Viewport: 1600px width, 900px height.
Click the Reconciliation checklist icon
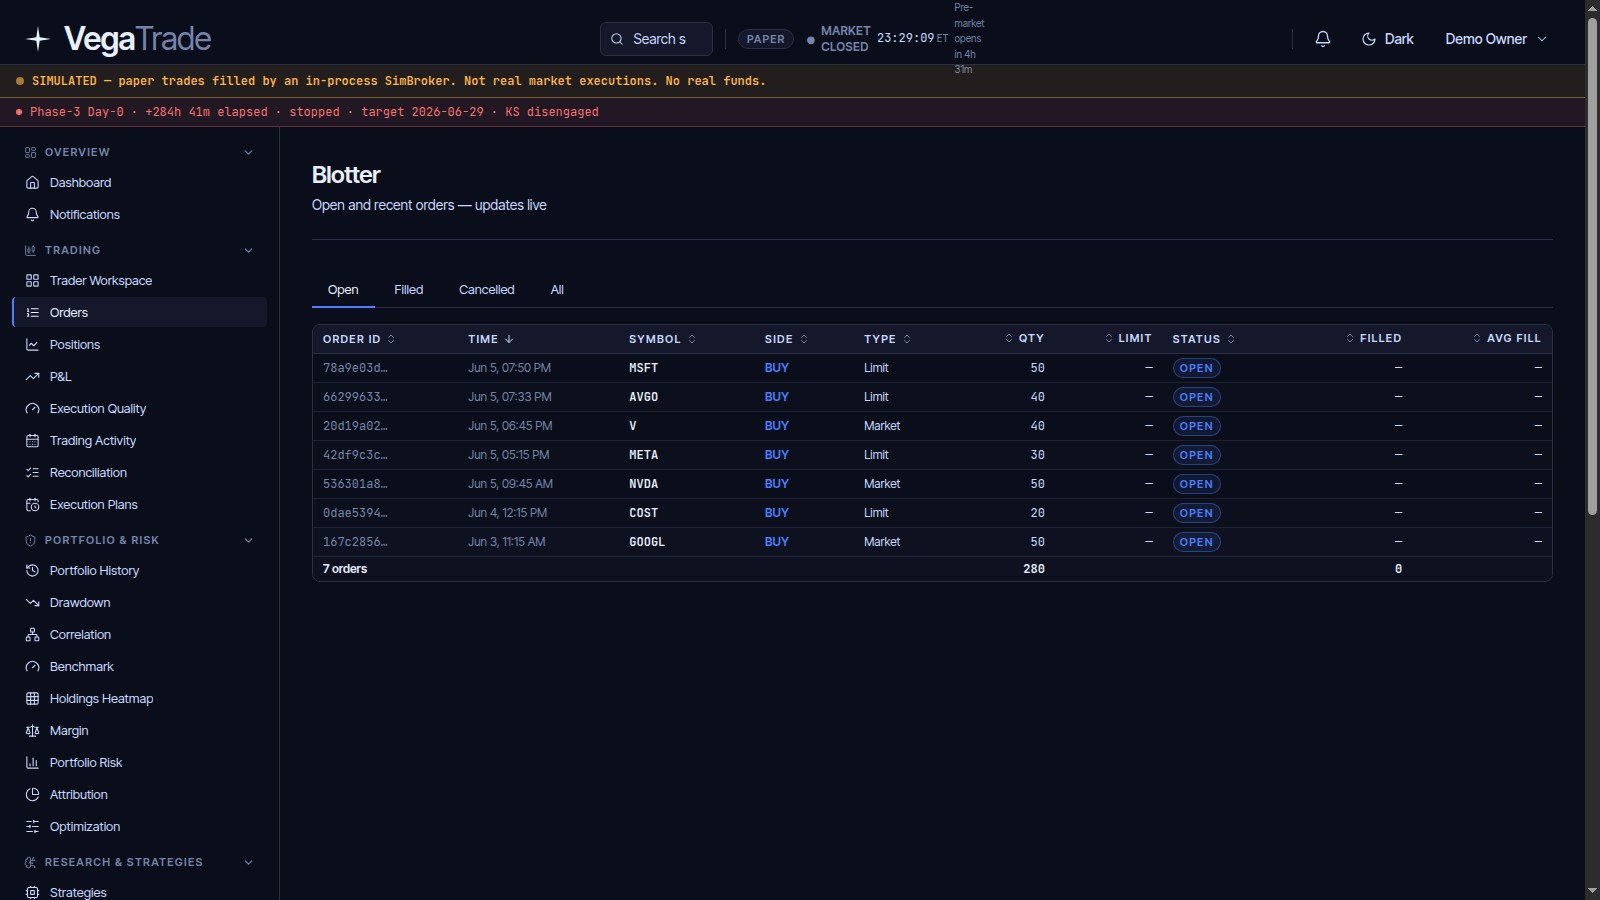pyautogui.click(x=32, y=473)
